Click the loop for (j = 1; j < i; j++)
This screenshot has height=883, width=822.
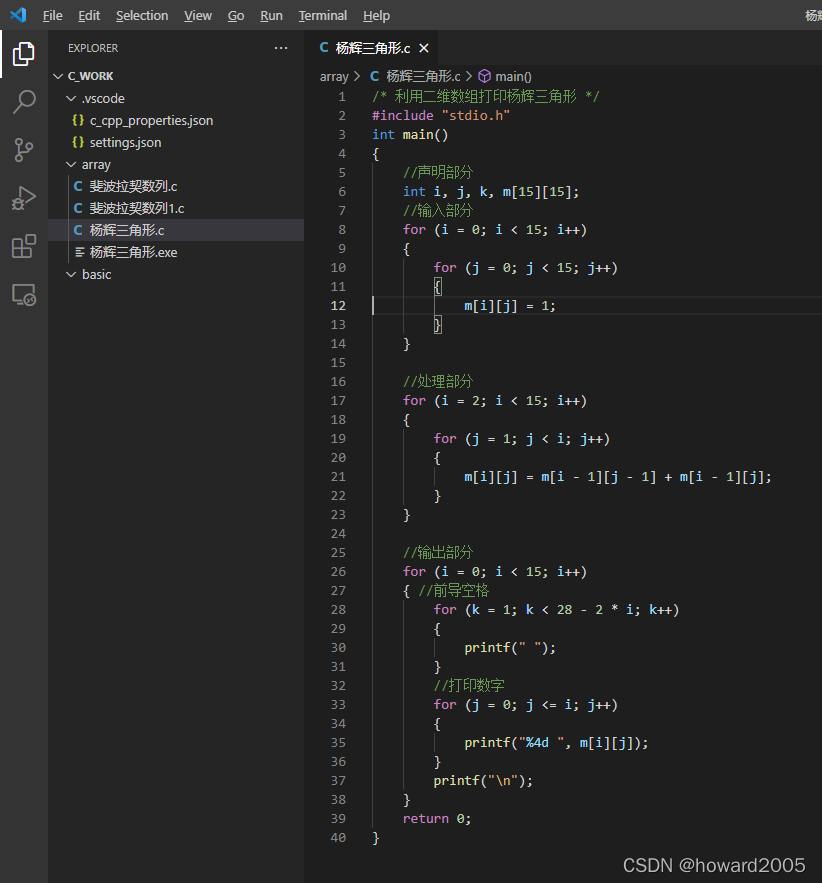tap(521, 439)
